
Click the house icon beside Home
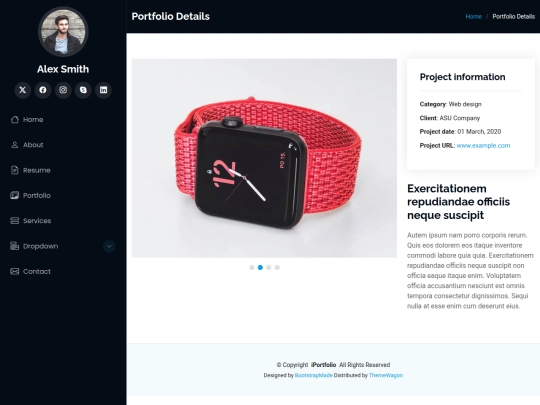click(x=14, y=120)
